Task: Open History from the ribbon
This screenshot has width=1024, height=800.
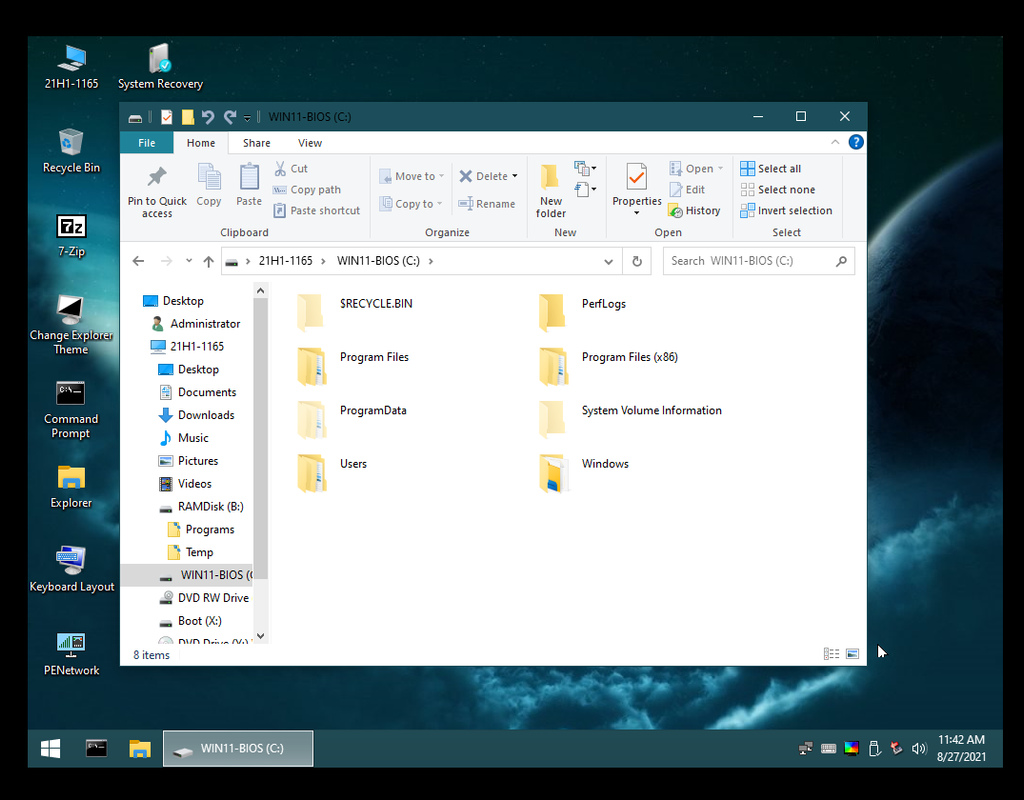Action: (x=694, y=210)
